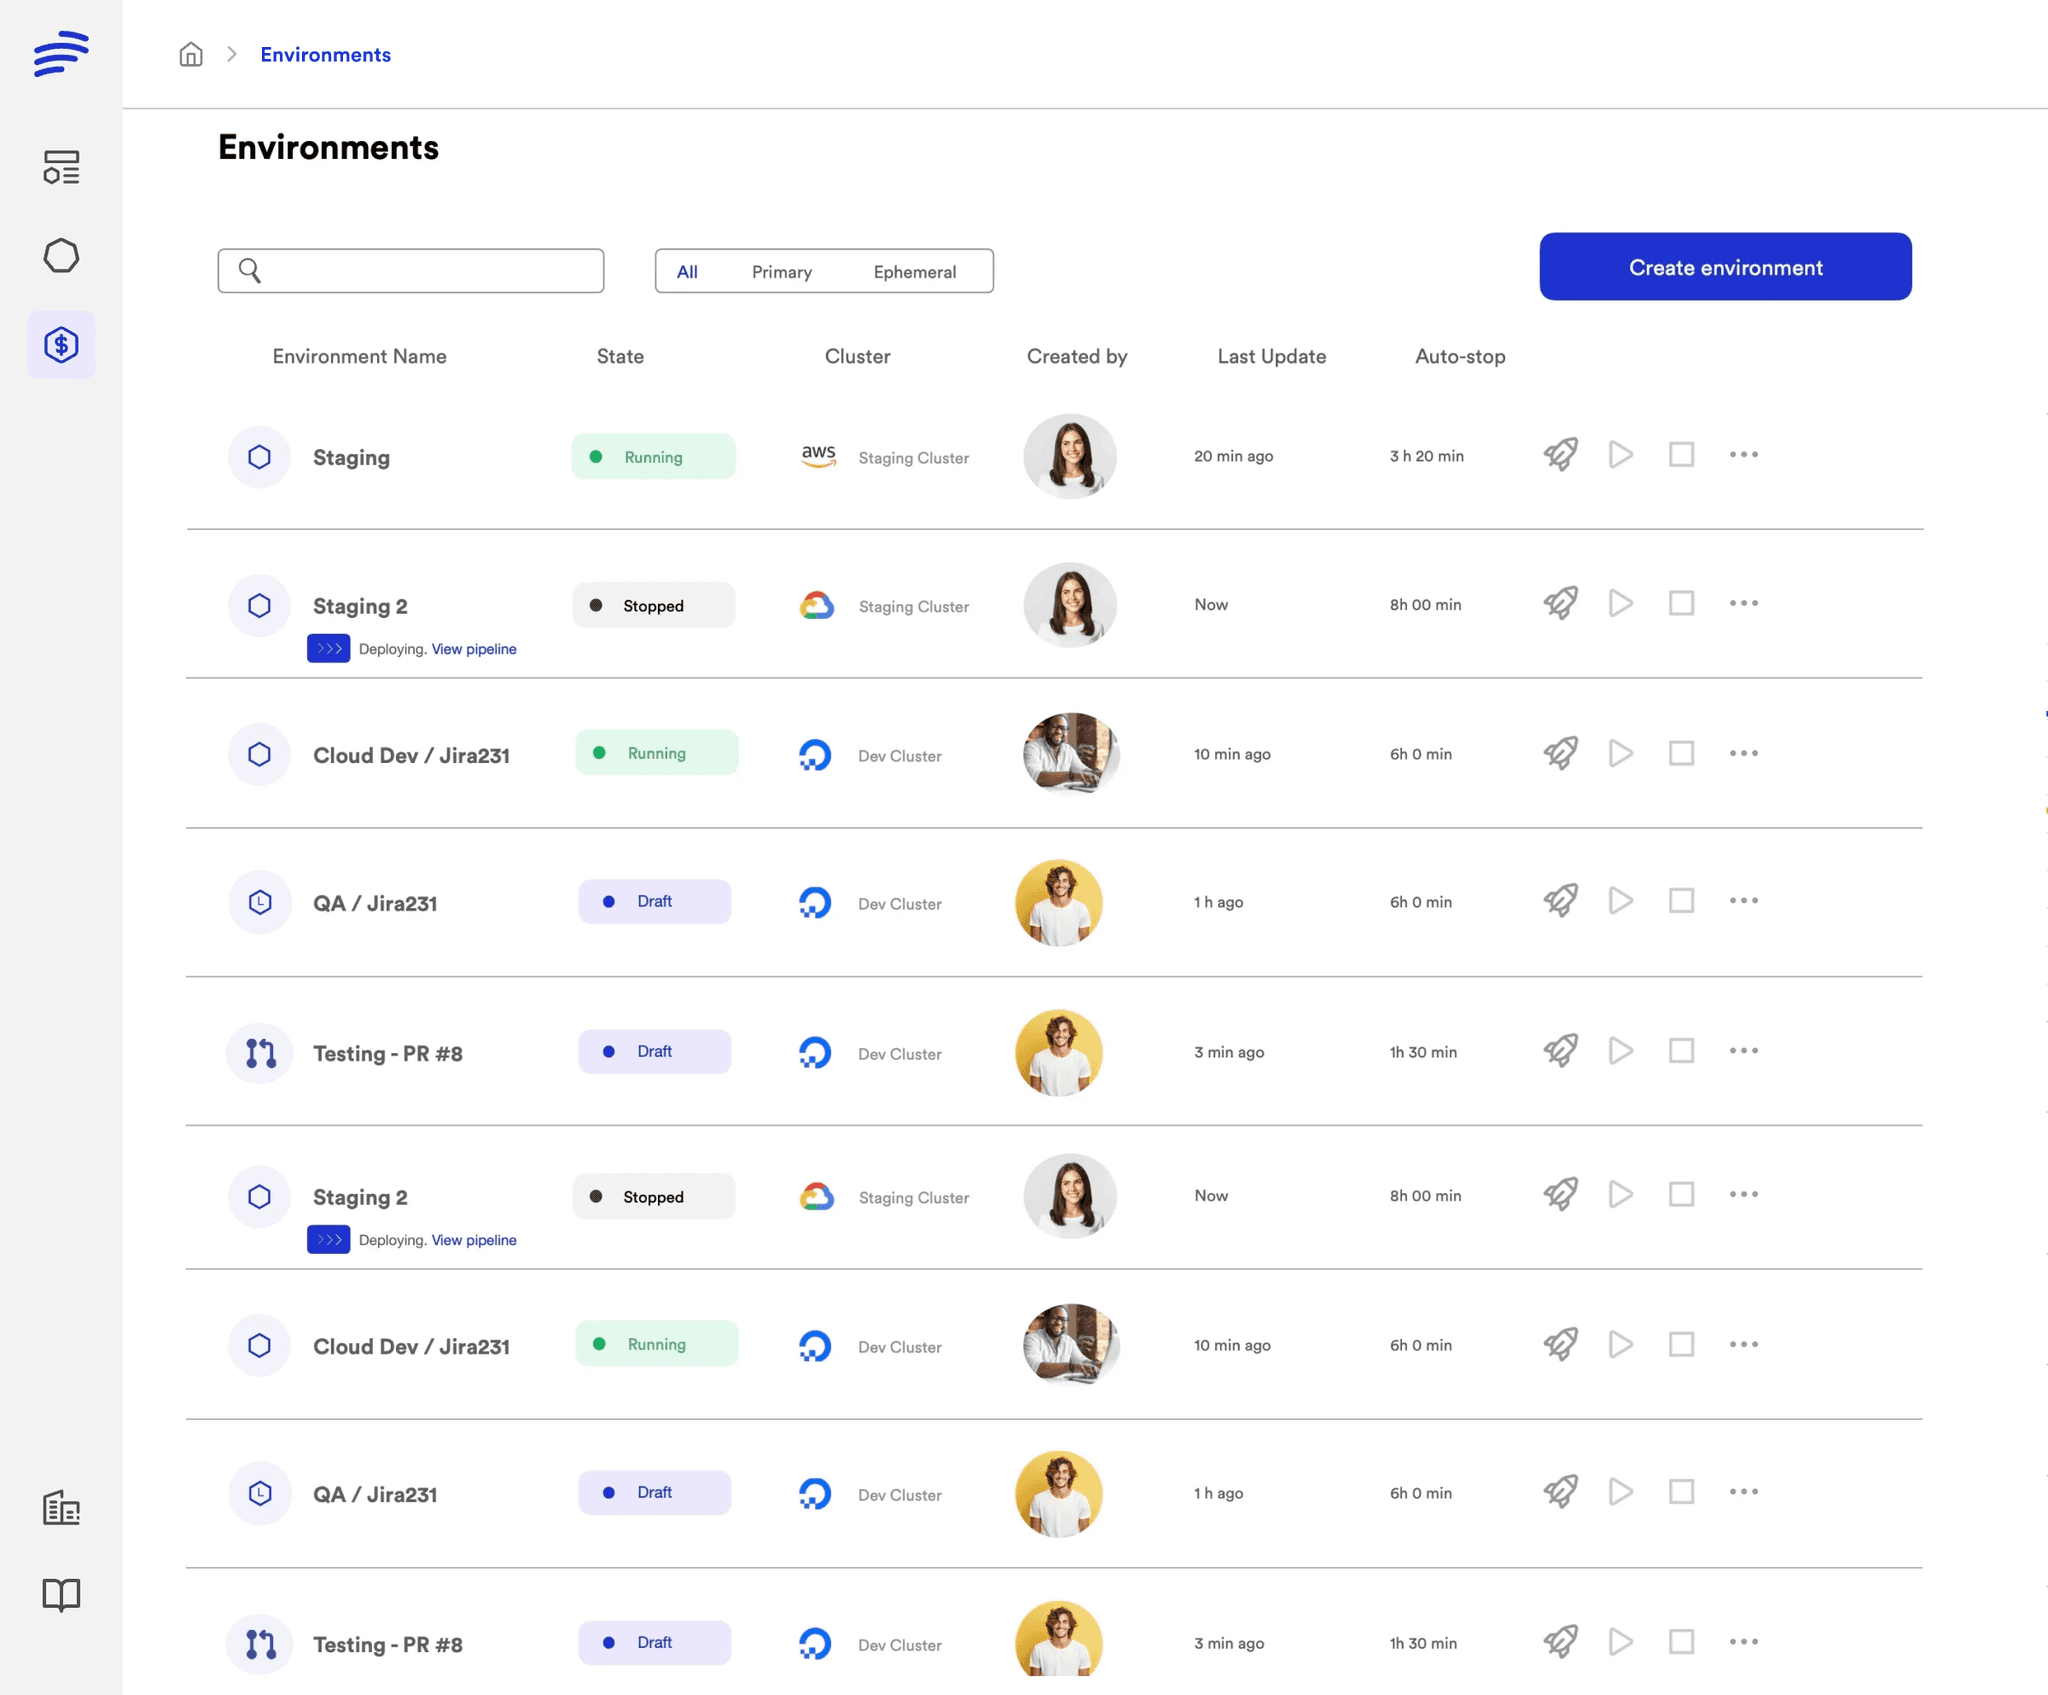
Task: Stop the running Cloud Dev / Jira231 environment
Action: tap(1681, 753)
